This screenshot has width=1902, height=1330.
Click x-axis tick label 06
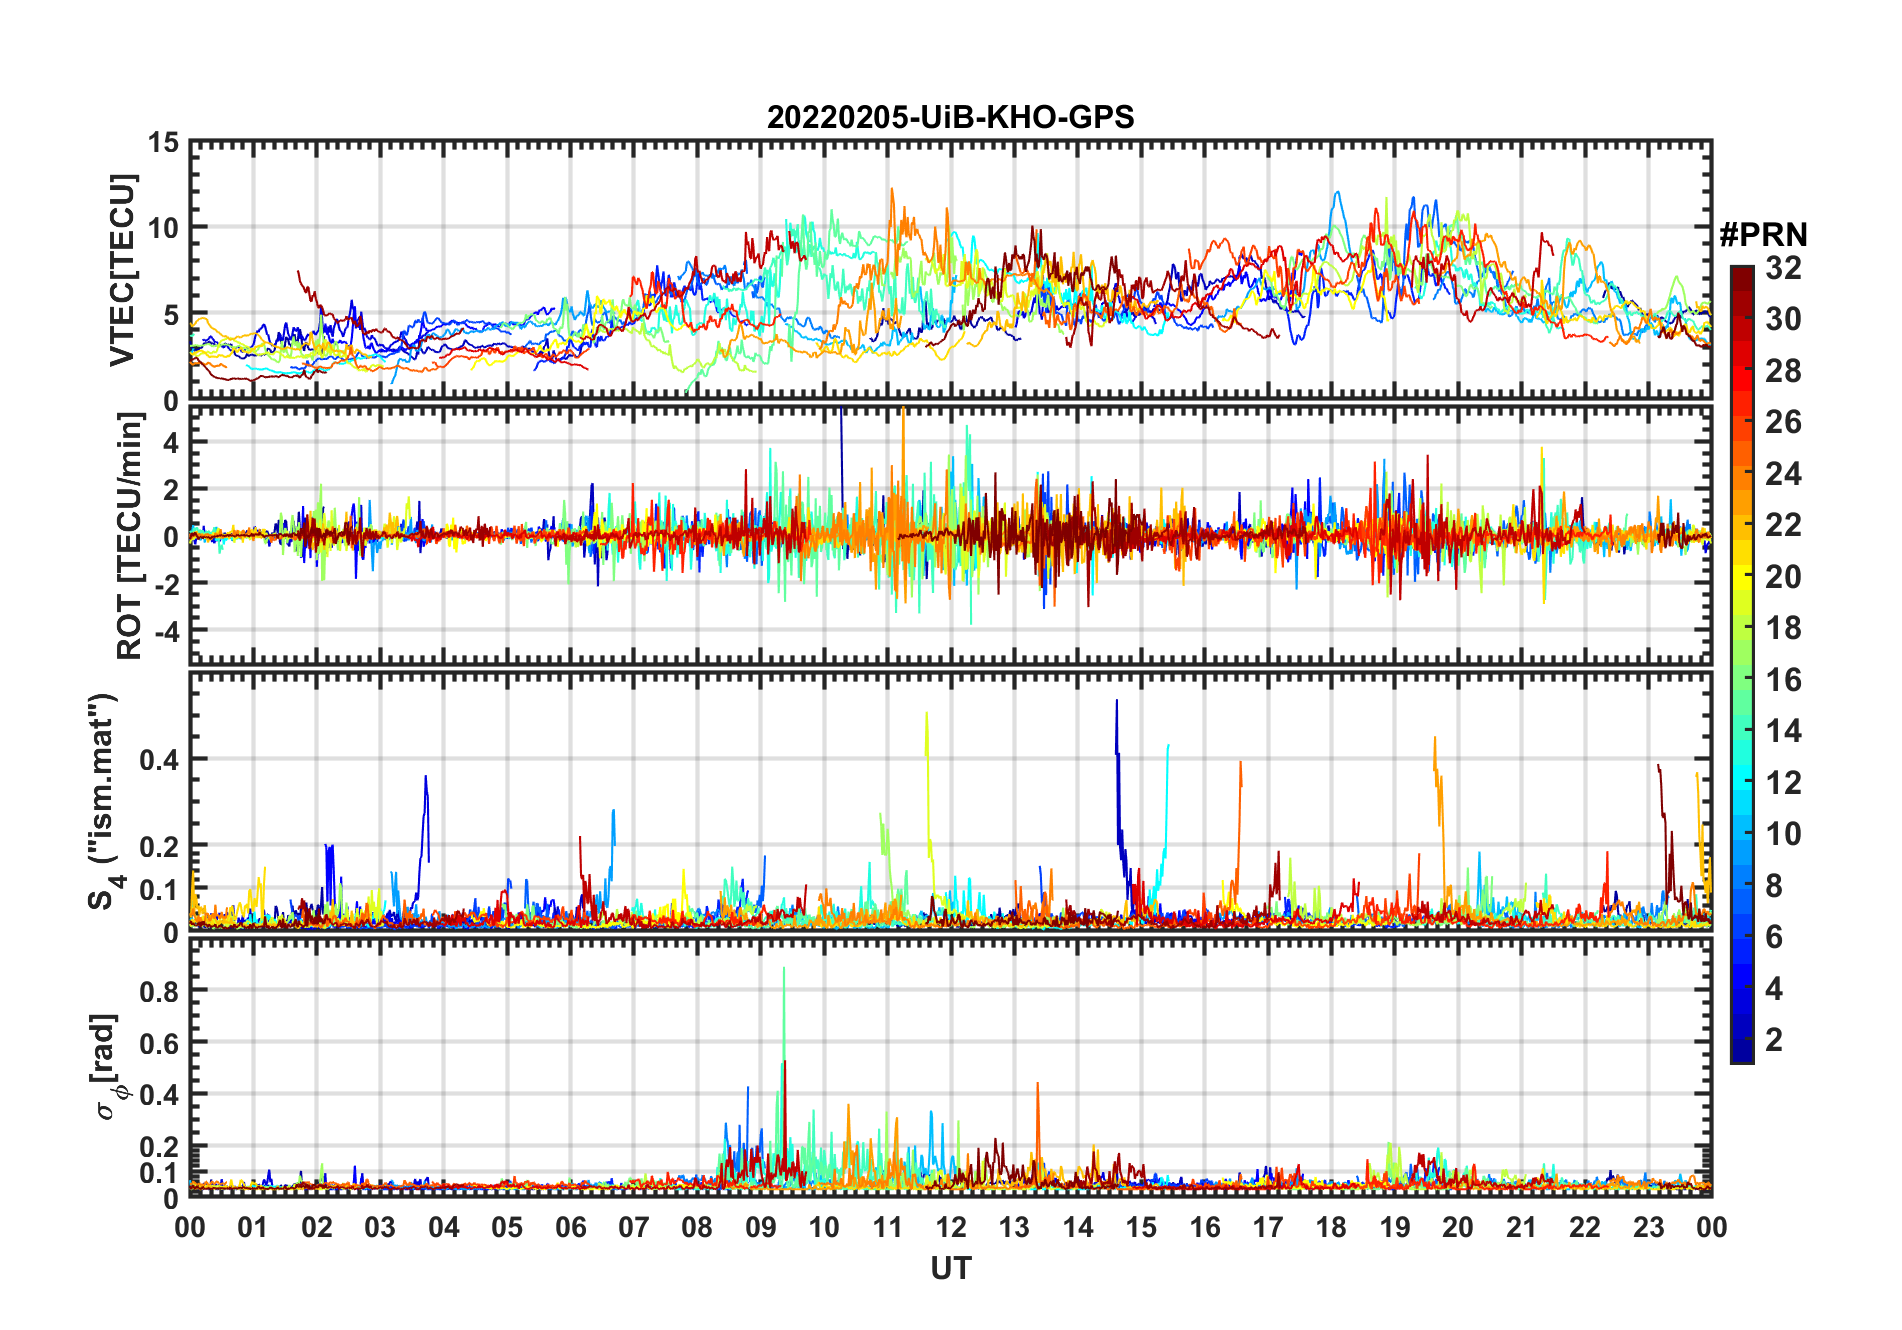570,1227
